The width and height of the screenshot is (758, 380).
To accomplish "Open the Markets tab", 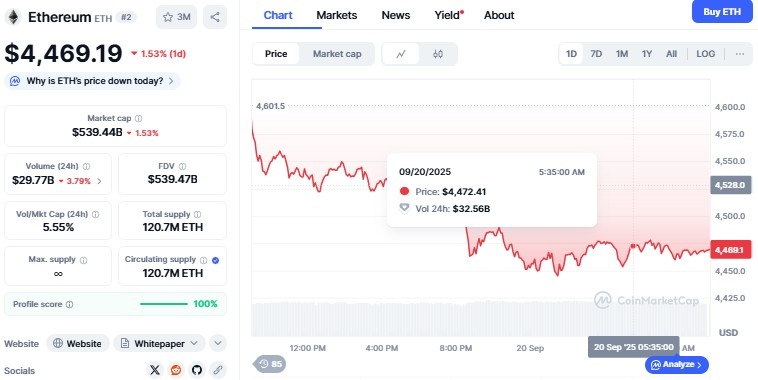I will (336, 15).
